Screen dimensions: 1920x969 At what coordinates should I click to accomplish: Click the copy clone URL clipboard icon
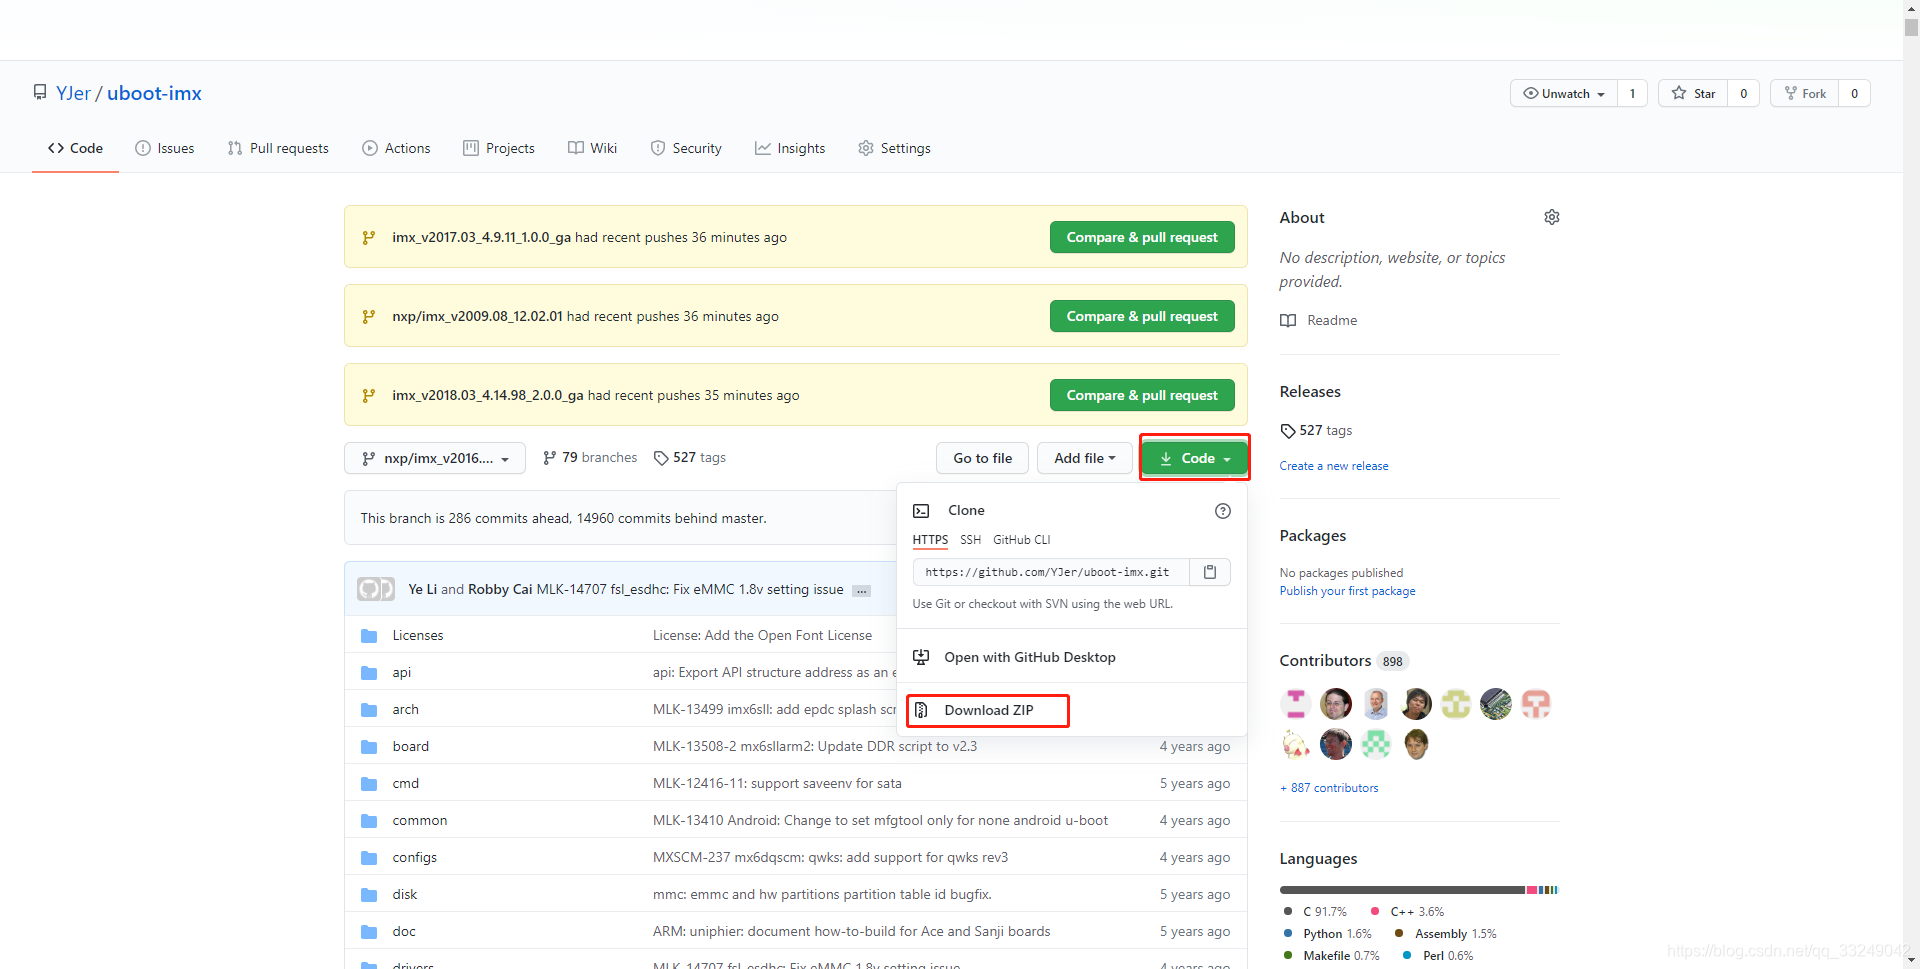pyautogui.click(x=1210, y=572)
